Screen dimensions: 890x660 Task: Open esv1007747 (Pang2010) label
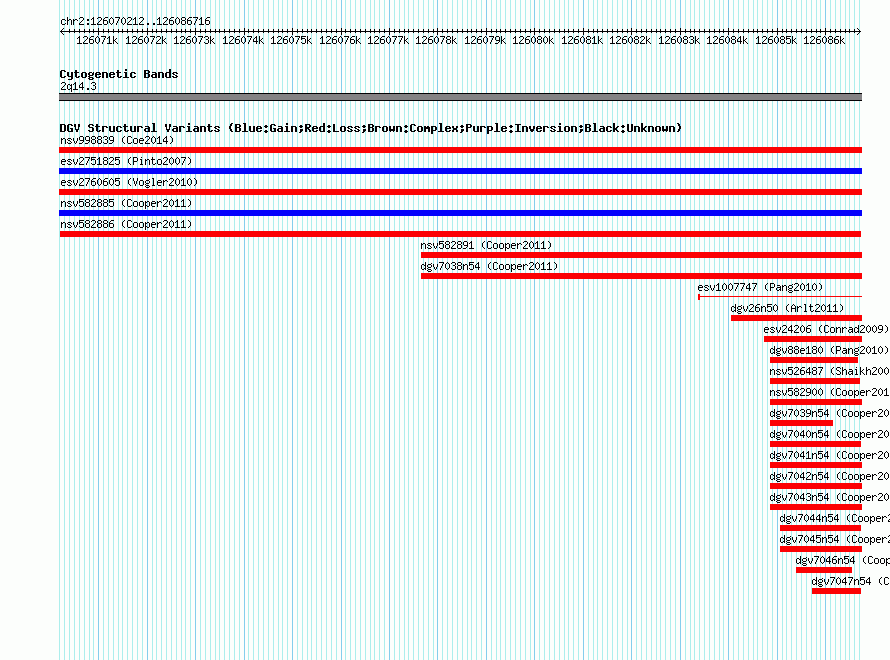coord(760,287)
